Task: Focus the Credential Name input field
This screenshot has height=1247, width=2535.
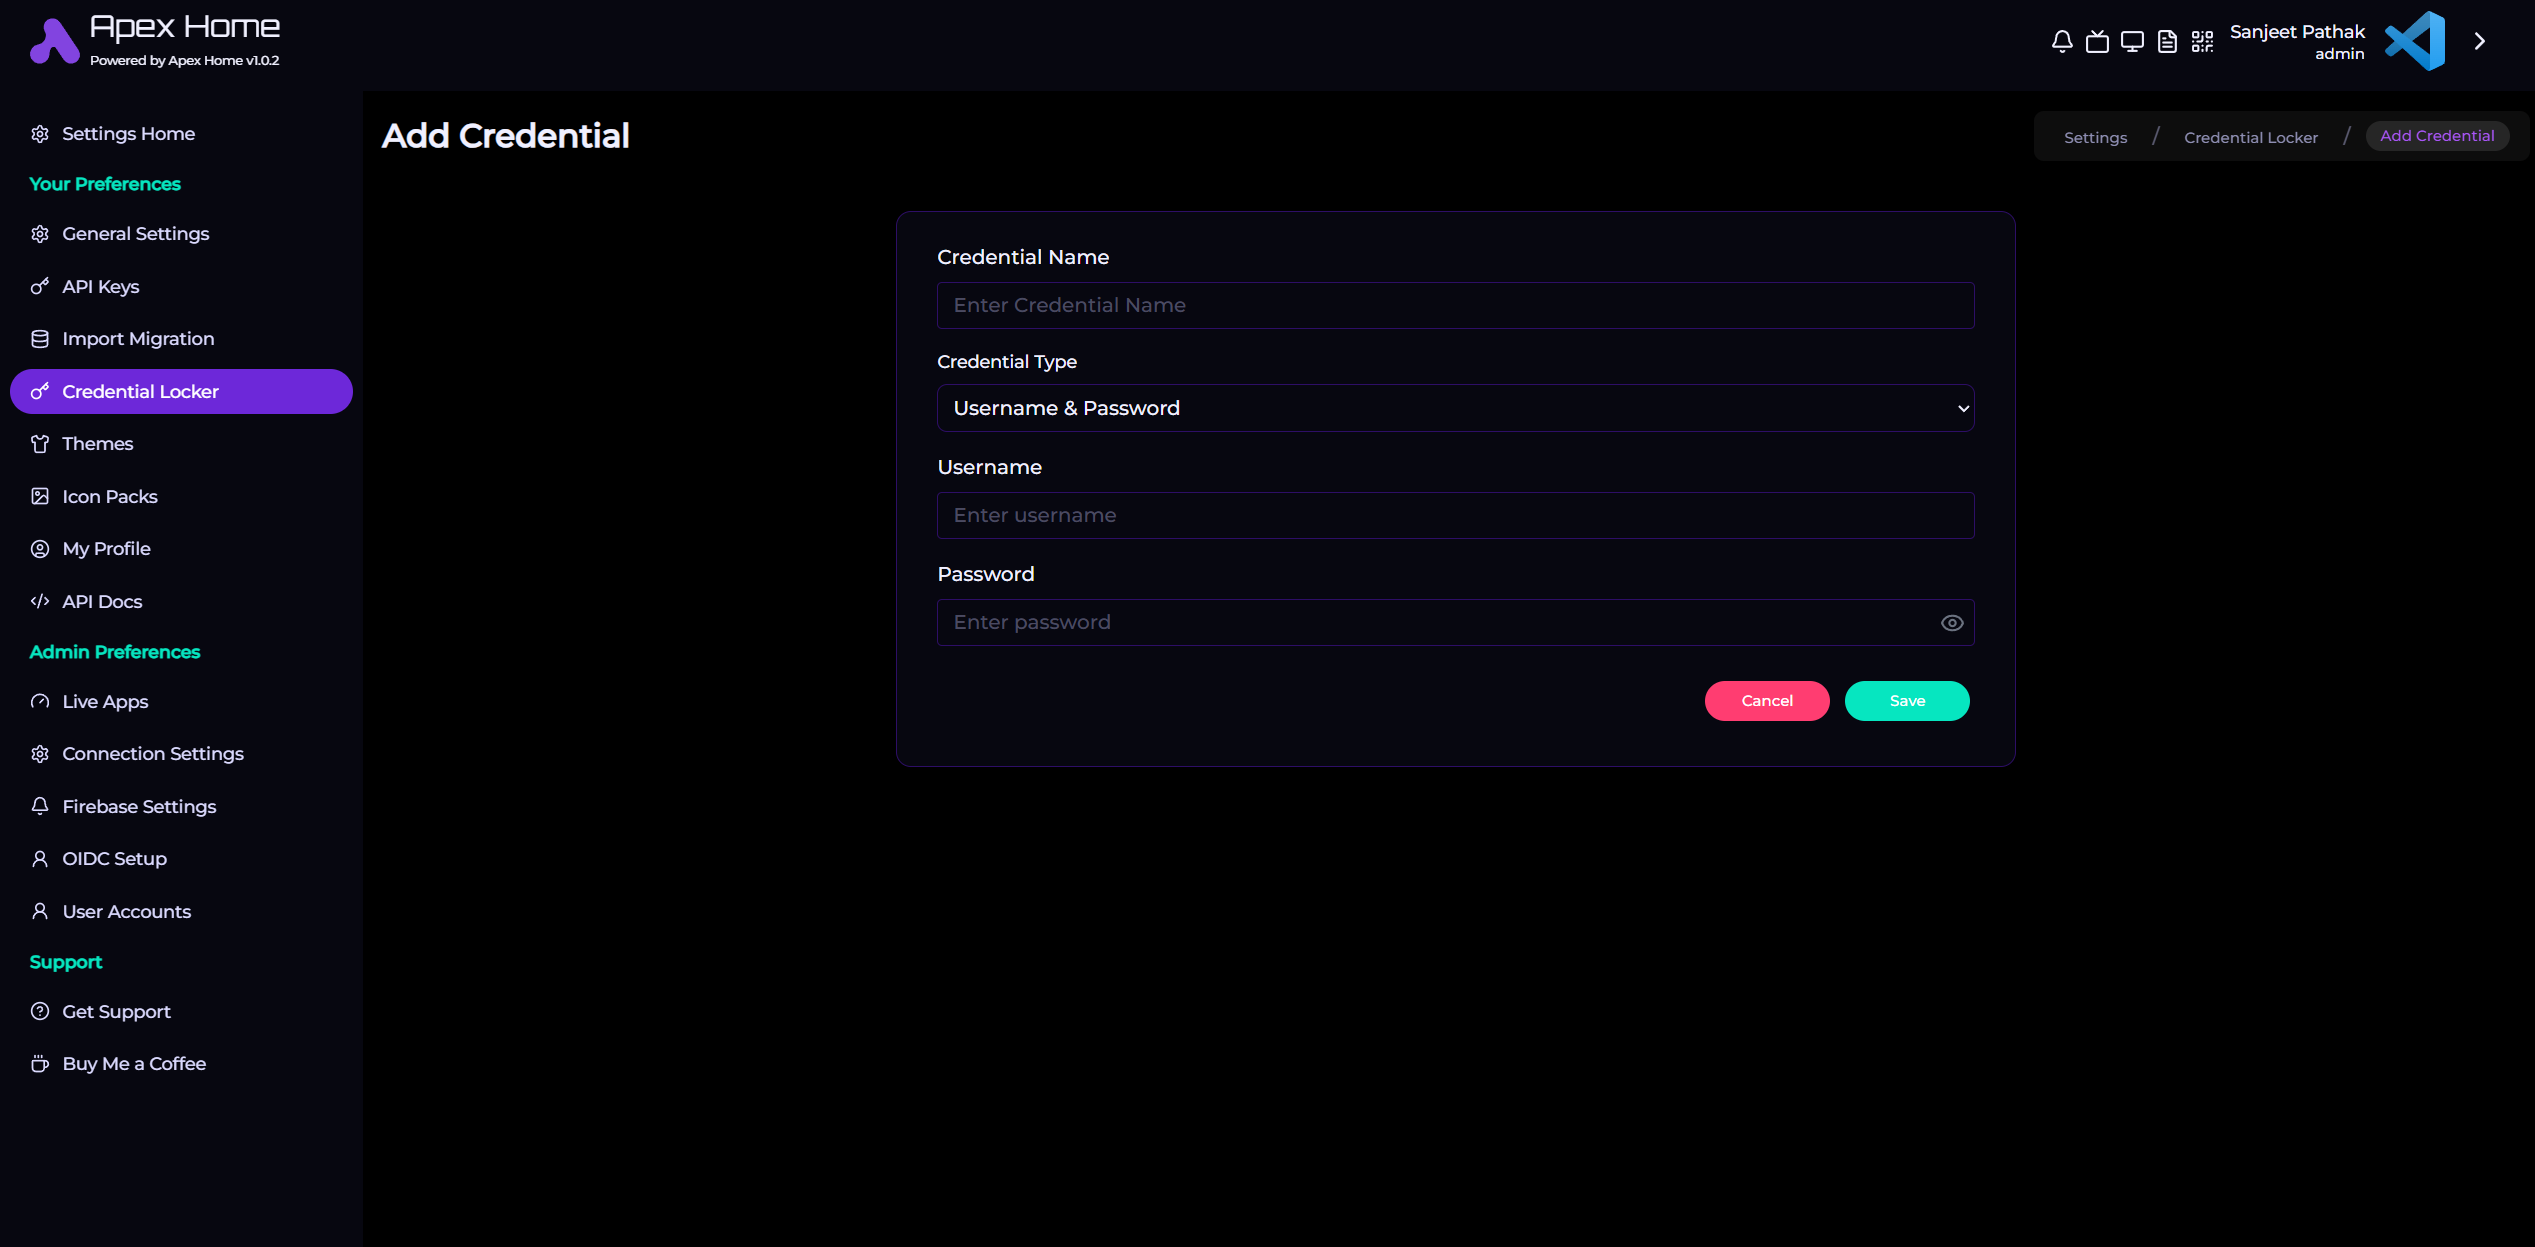Action: click(1455, 306)
